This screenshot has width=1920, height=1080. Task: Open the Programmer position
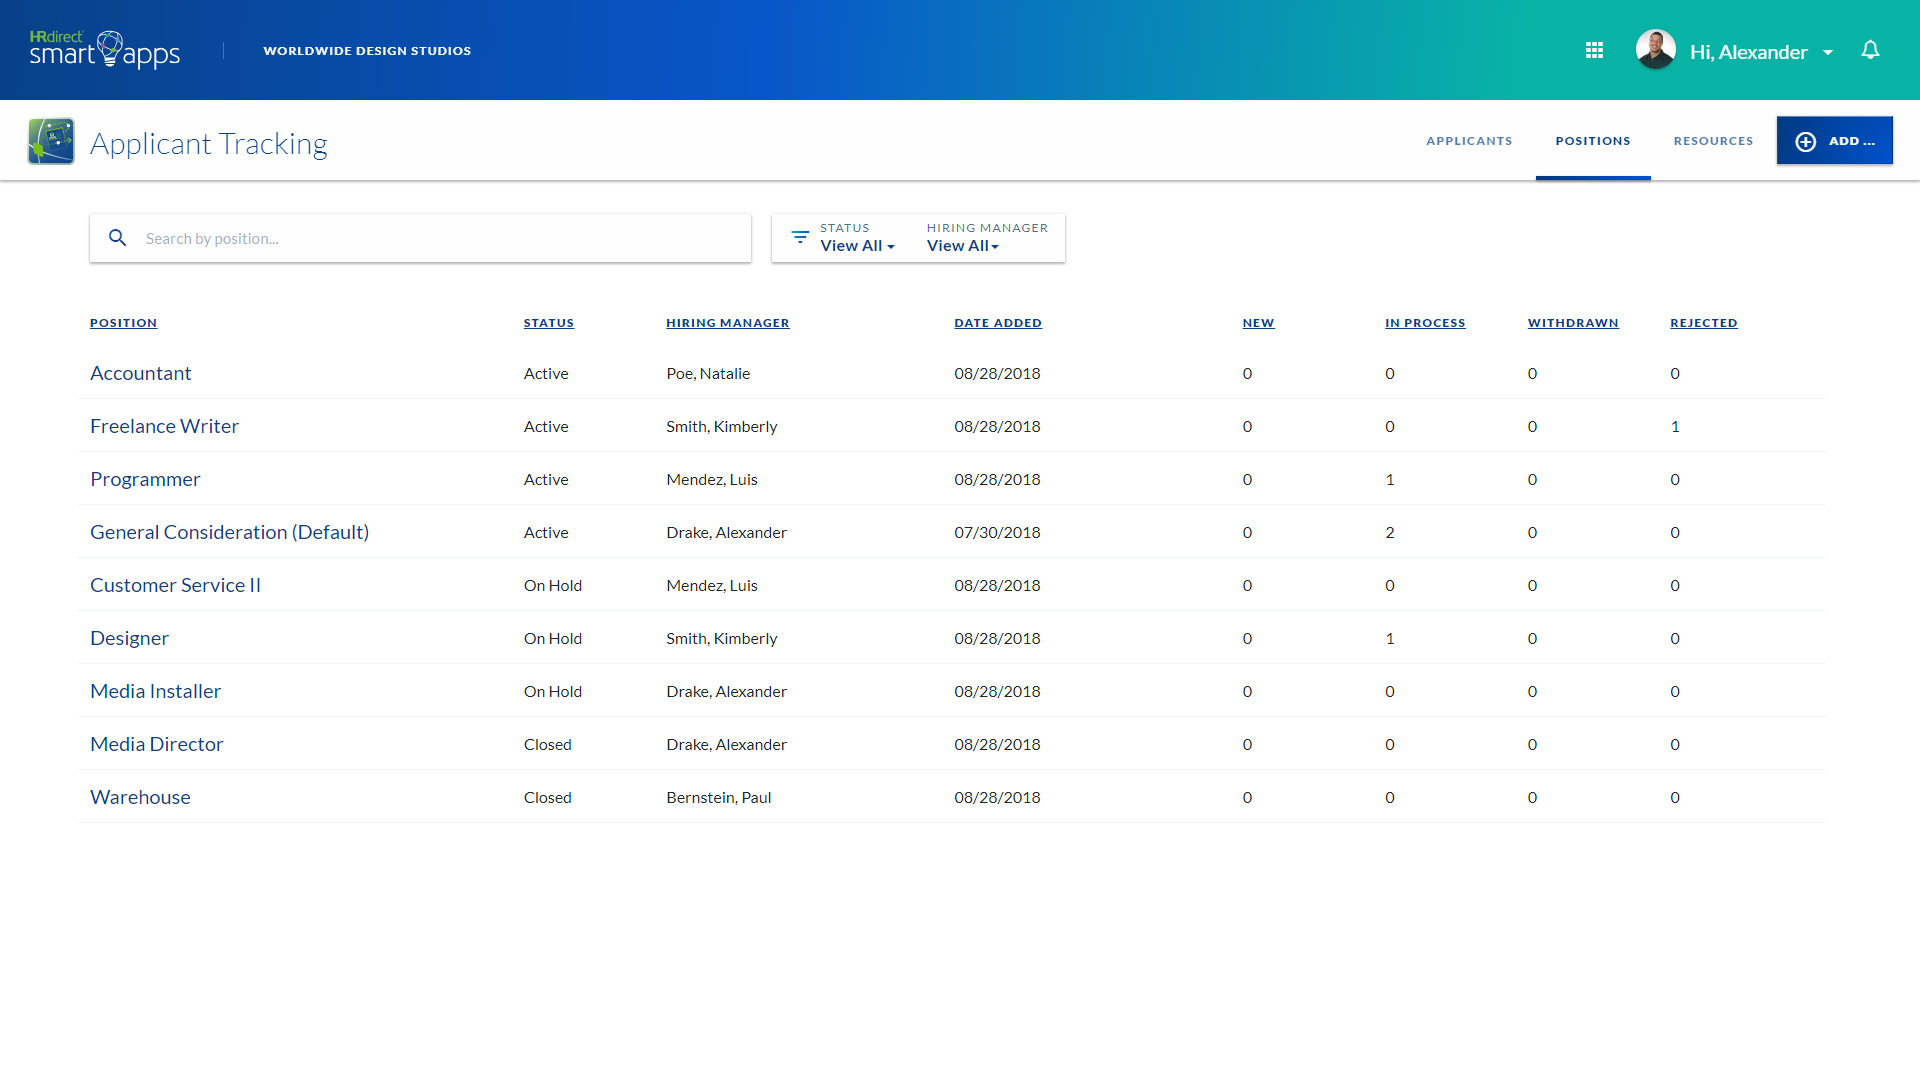(145, 479)
